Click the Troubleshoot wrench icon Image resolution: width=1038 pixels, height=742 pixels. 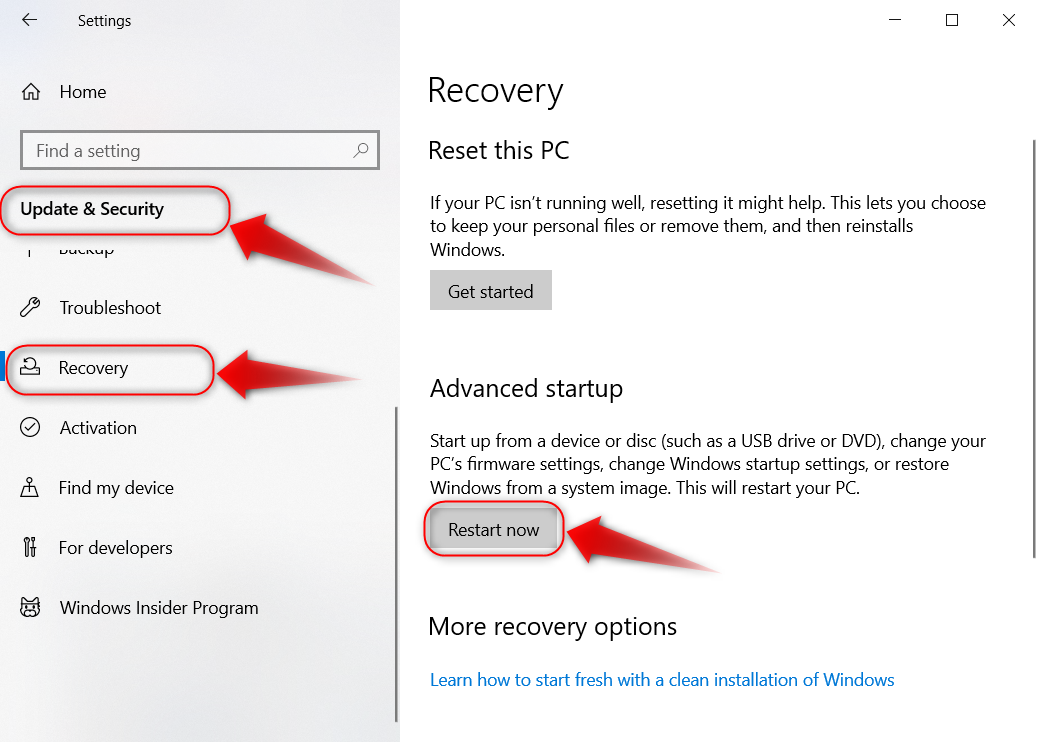(x=30, y=308)
